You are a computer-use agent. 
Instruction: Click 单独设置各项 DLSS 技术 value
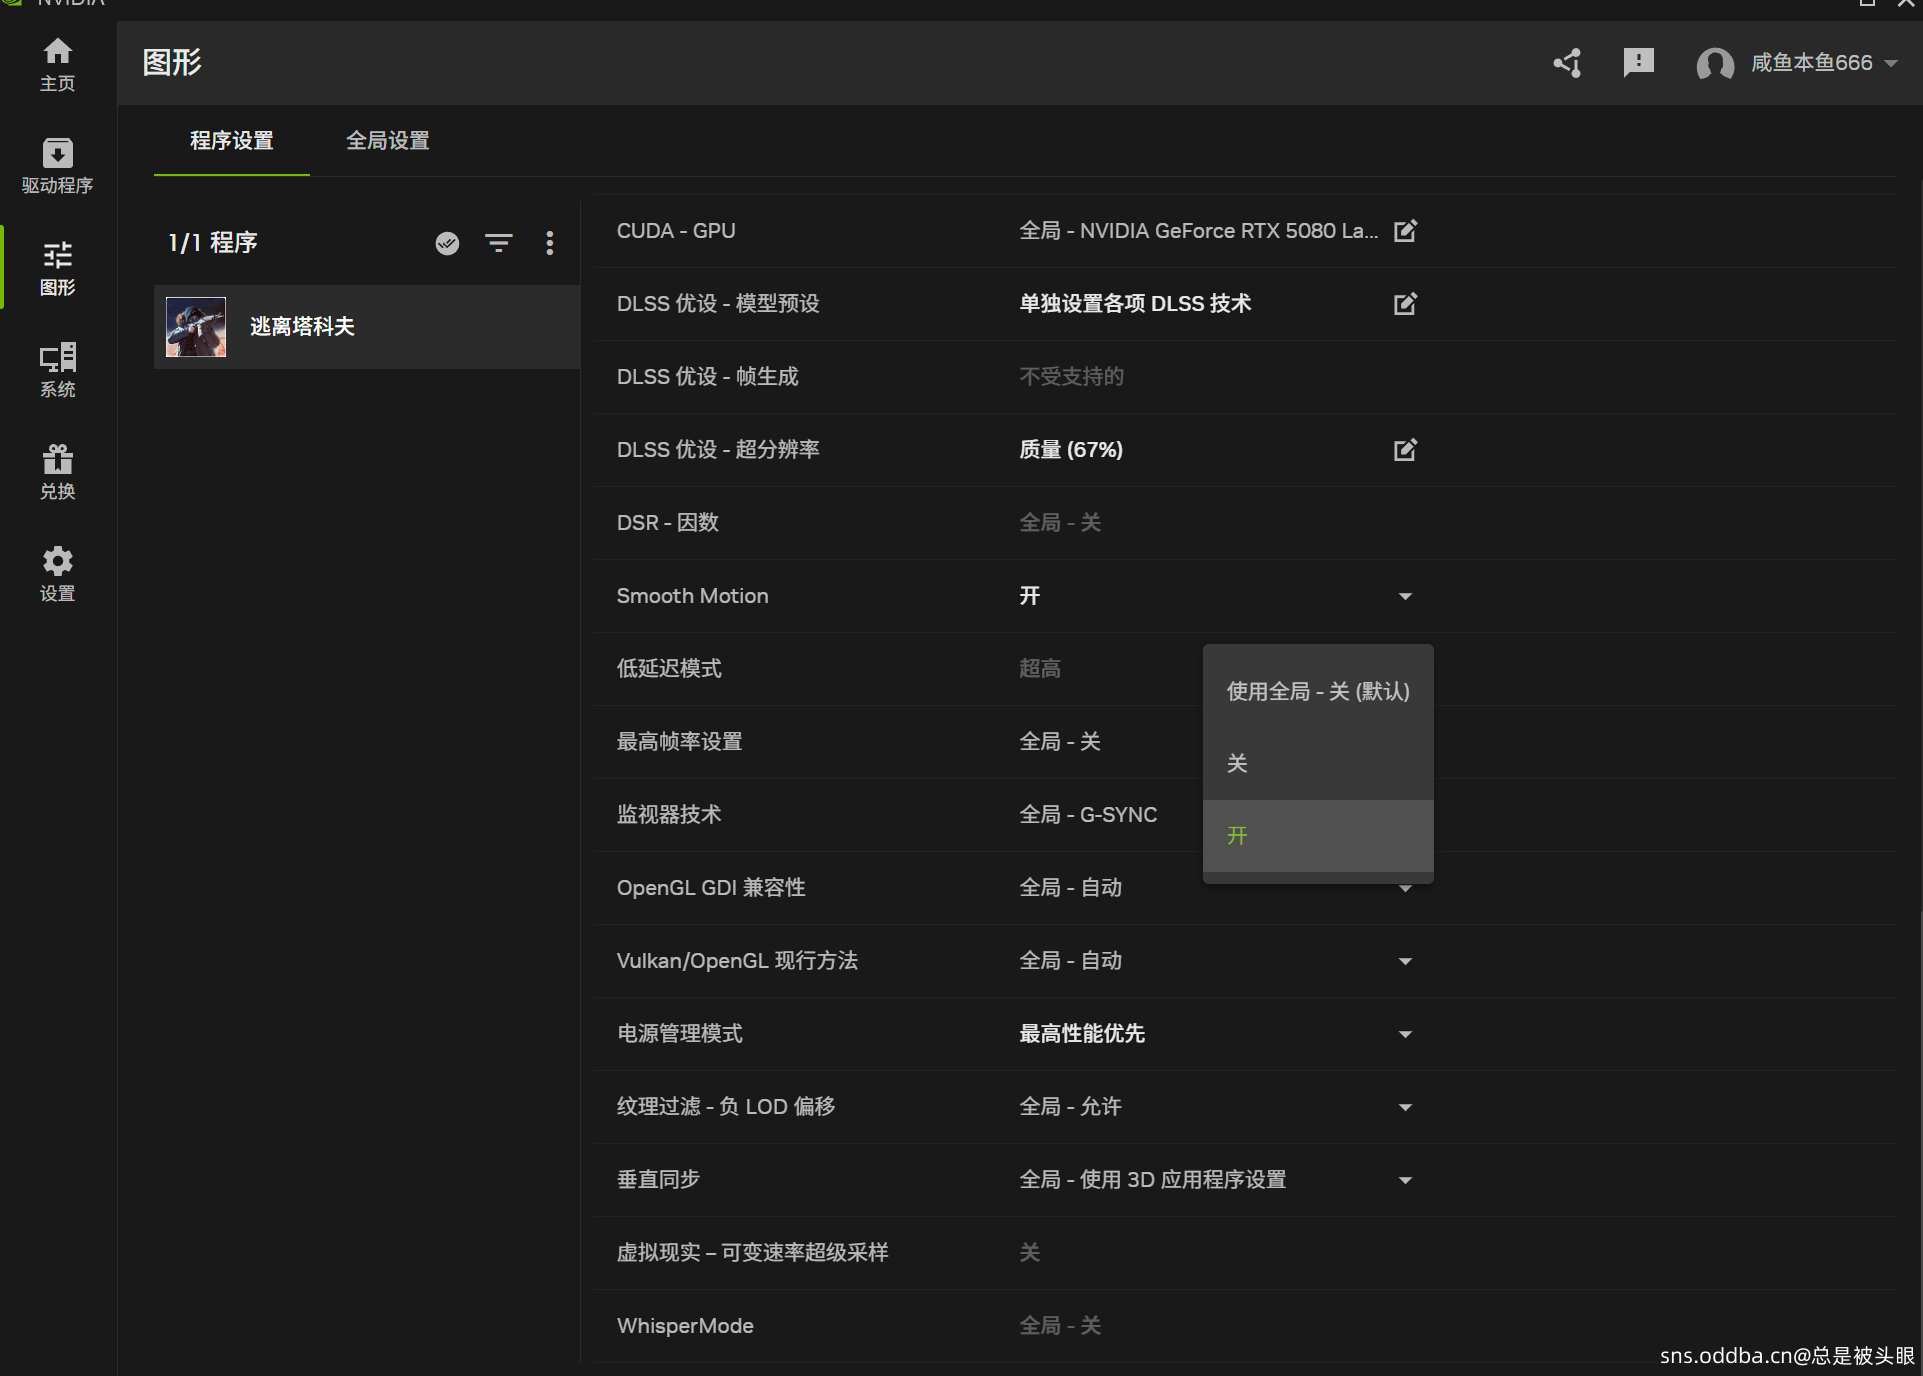pos(1135,304)
